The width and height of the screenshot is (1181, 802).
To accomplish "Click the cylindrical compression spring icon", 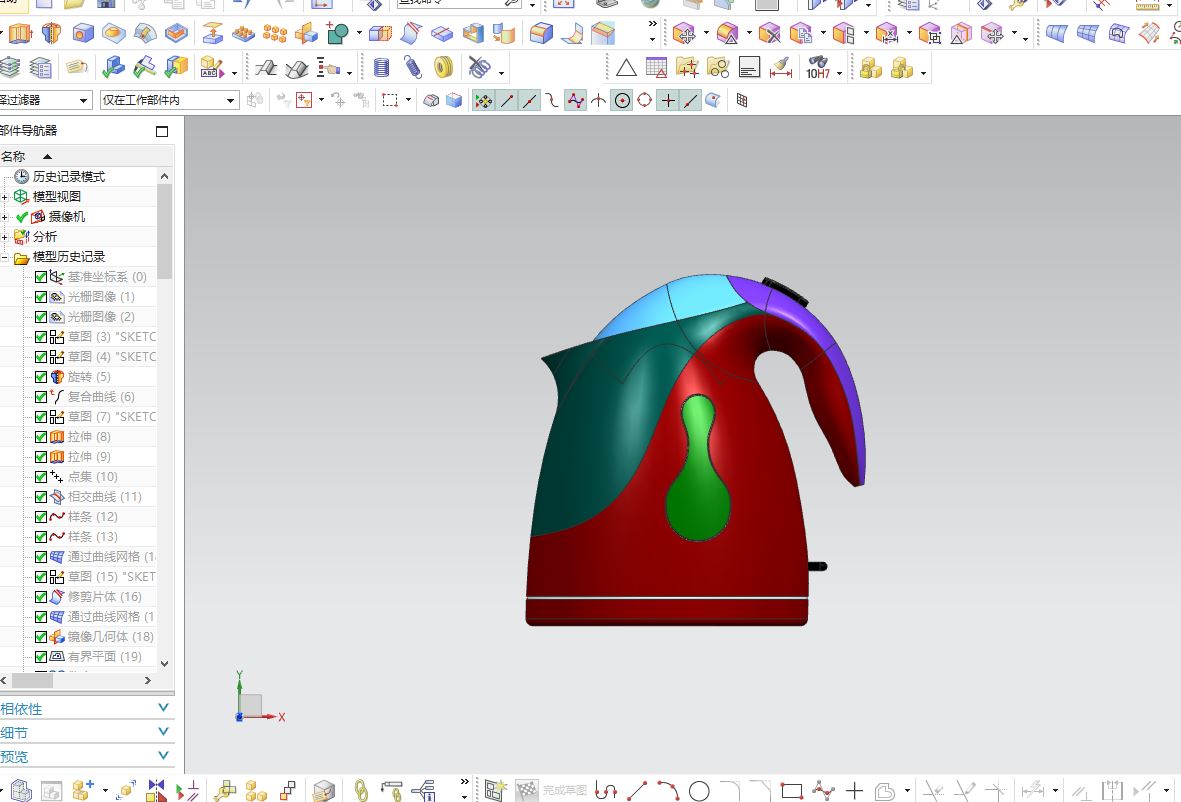I will [382, 69].
